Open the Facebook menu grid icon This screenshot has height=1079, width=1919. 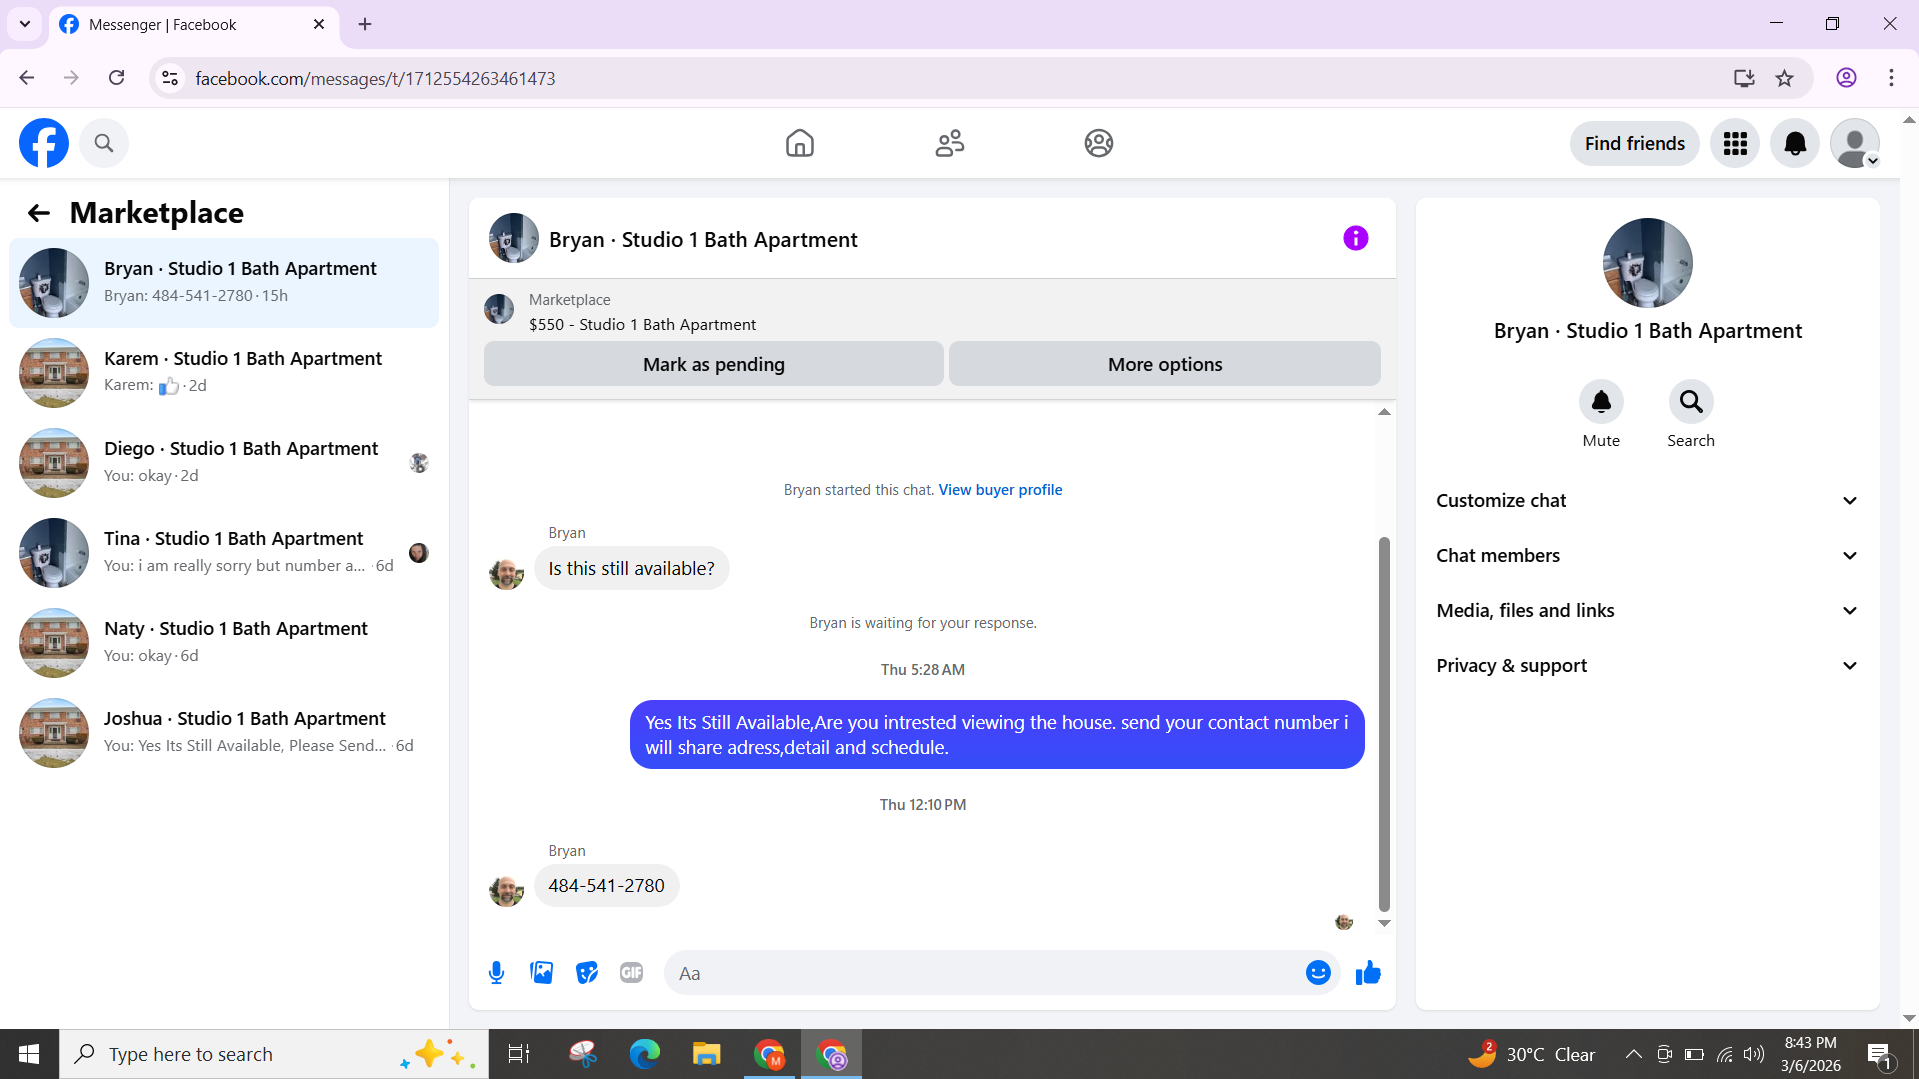click(x=1735, y=143)
